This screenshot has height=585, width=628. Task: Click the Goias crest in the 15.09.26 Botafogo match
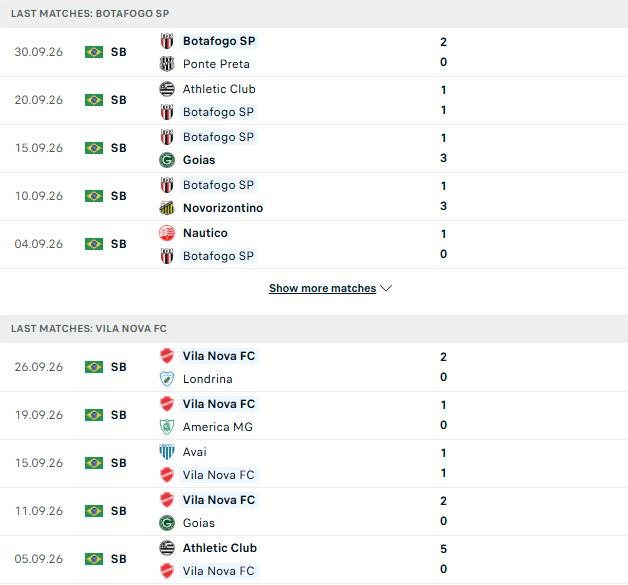pos(167,160)
